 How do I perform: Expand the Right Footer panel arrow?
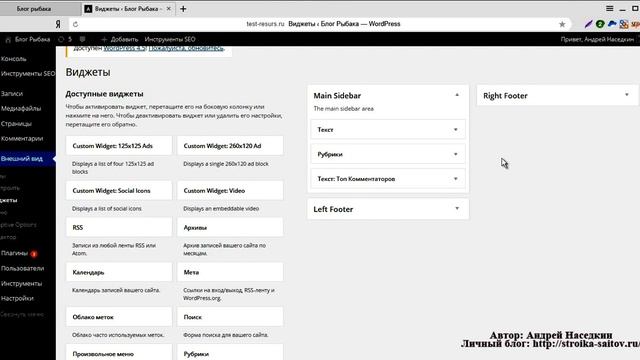pos(627,95)
